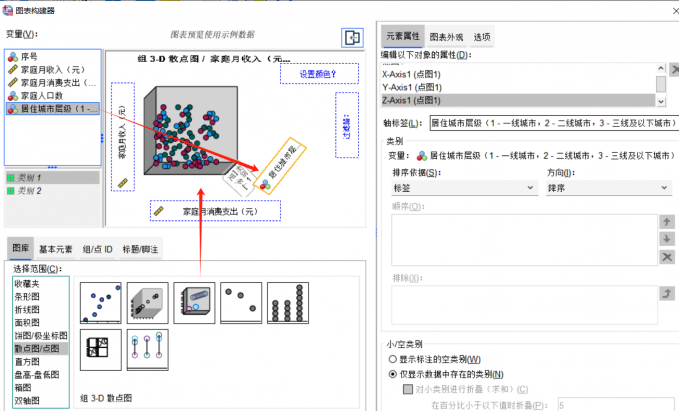Open the 方向 dropdown
679x411 pixels.
(608, 188)
